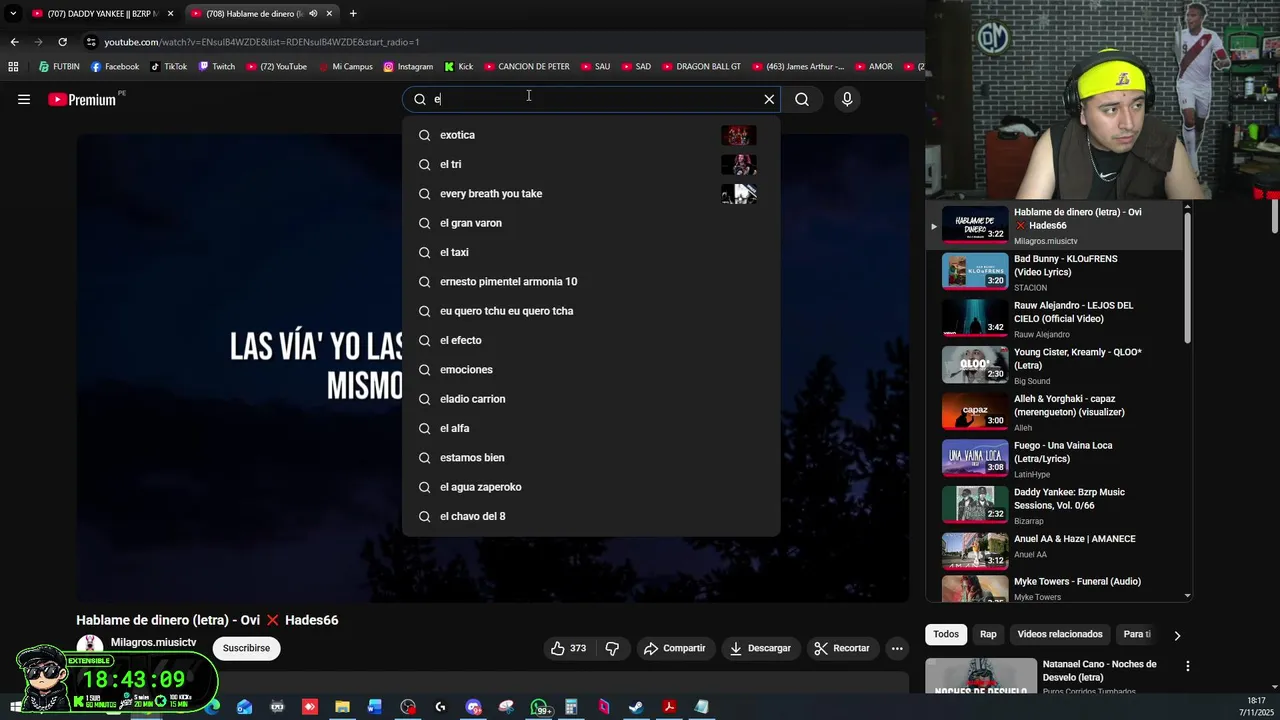Open the YouTube hamburger guide menu
The image size is (1280, 720).
24,99
